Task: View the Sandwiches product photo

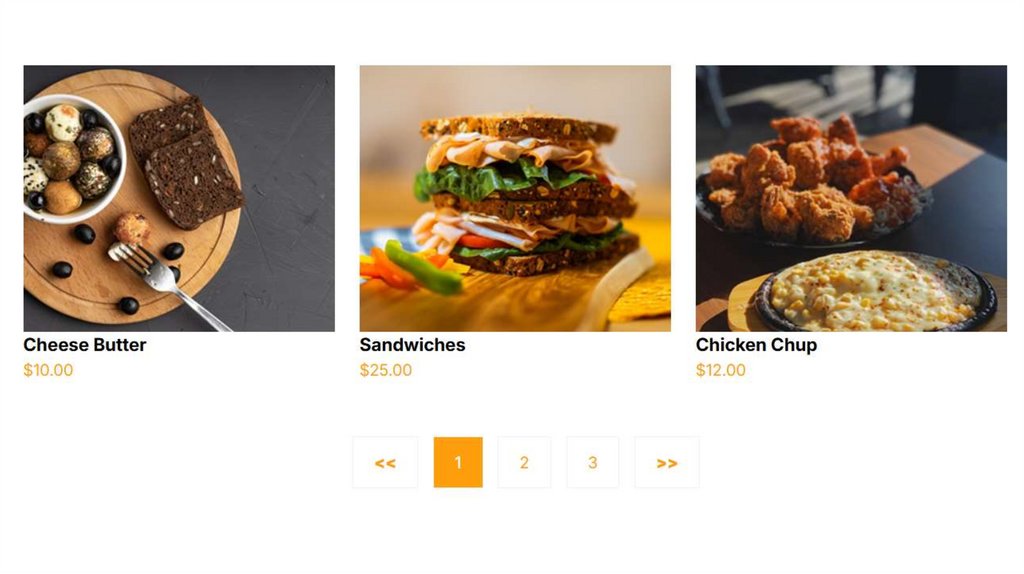Action: pyautogui.click(x=515, y=198)
